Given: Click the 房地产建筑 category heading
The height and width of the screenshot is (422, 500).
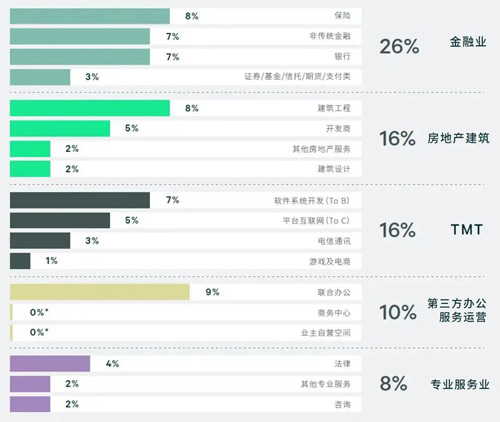Looking at the screenshot, I should pyautogui.click(x=458, y=138).
